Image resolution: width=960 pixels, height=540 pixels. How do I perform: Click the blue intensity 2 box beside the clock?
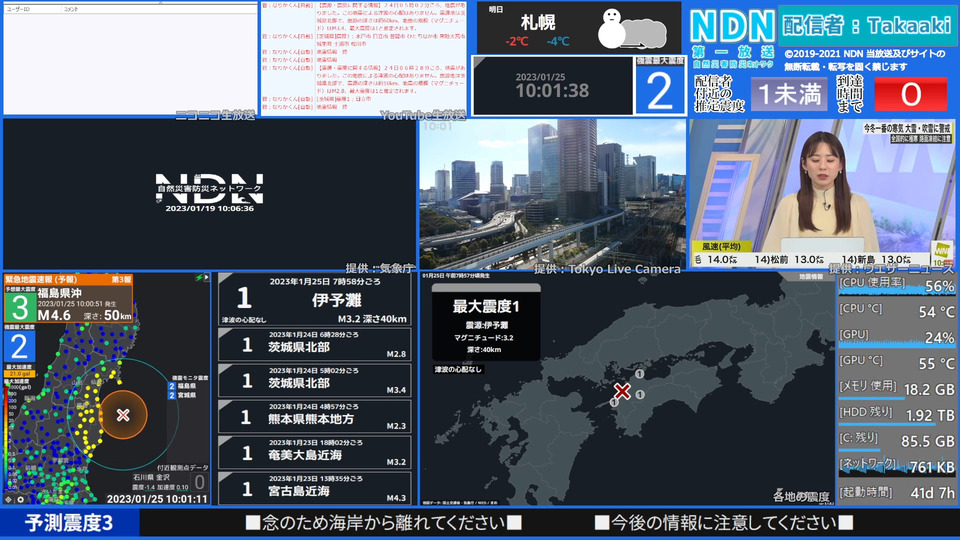click(659, 90)
